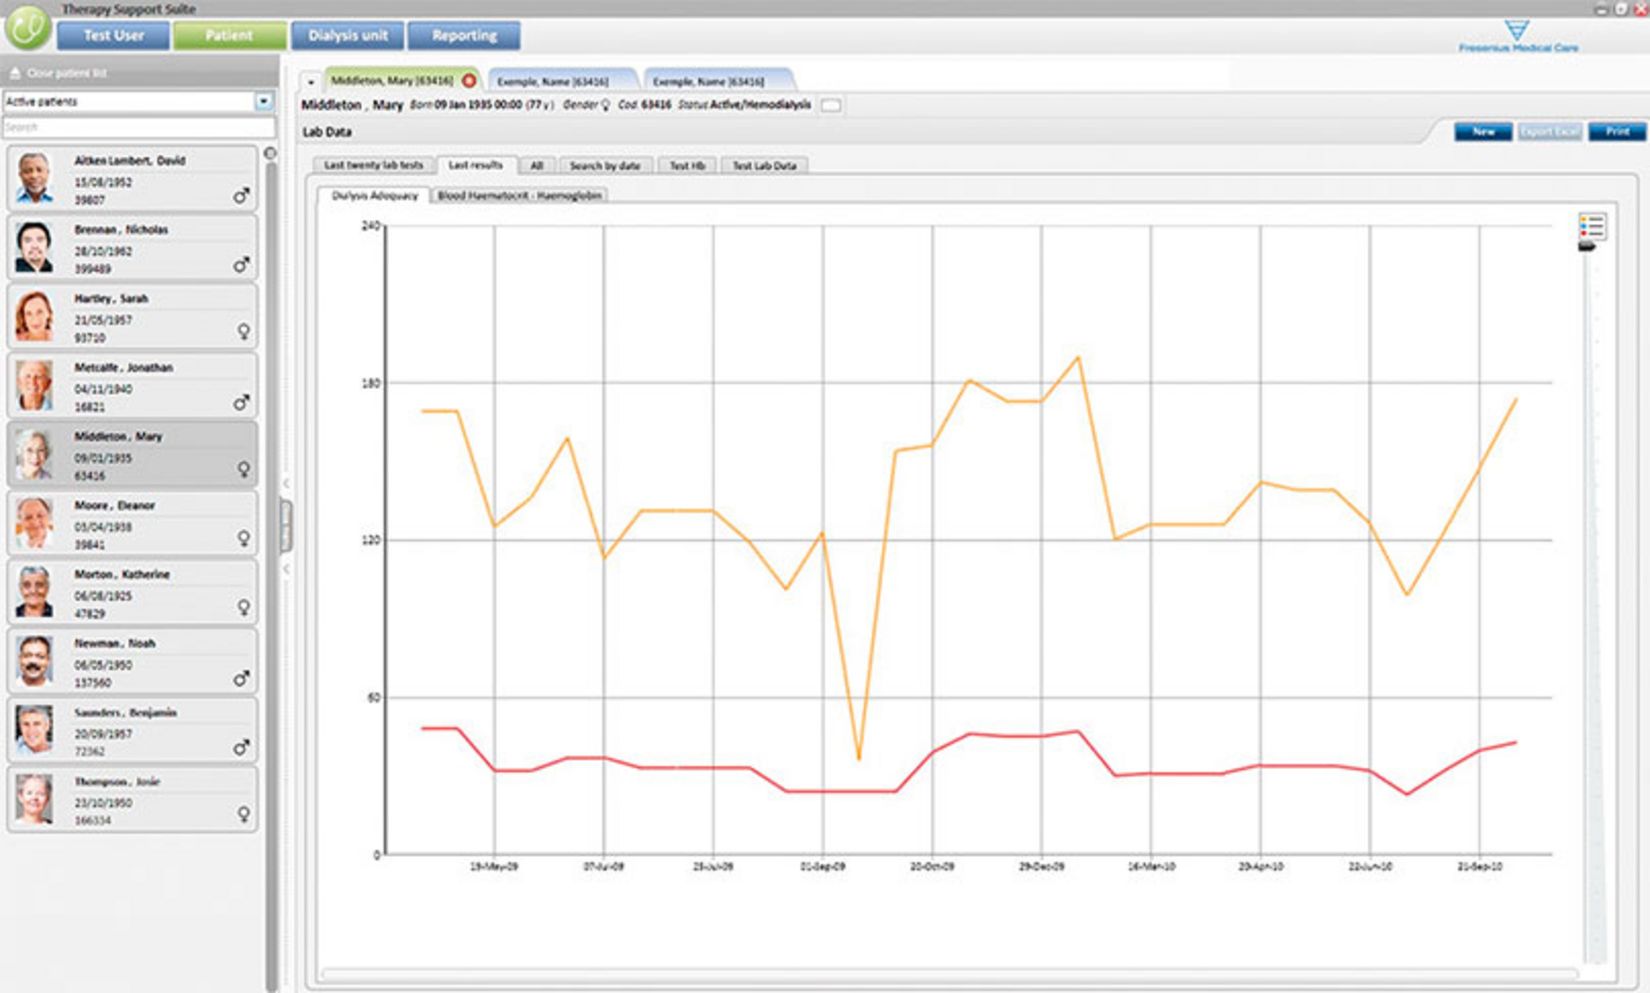Click the round marker above patient list scrollbar

click(x=270, y=153)
